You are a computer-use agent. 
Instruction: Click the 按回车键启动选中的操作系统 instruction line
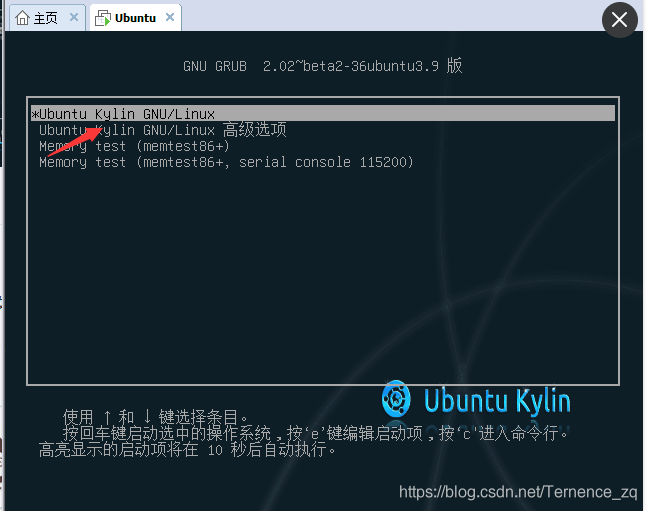click(x=316, y=433)
